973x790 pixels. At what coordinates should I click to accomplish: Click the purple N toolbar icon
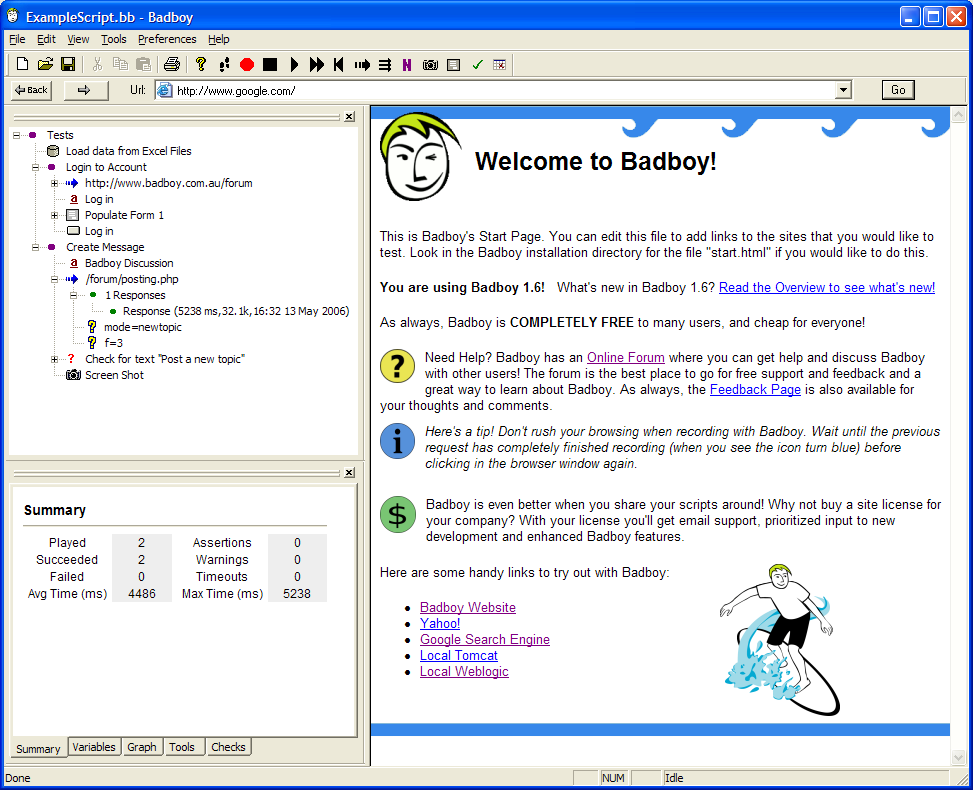[407, 65]
